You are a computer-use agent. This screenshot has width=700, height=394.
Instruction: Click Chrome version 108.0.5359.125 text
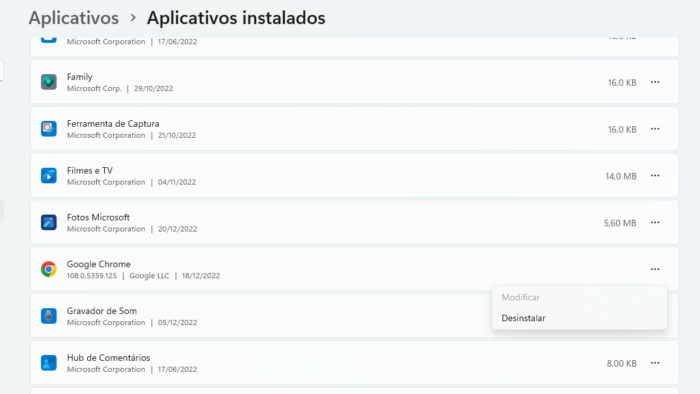click(92, 276)
